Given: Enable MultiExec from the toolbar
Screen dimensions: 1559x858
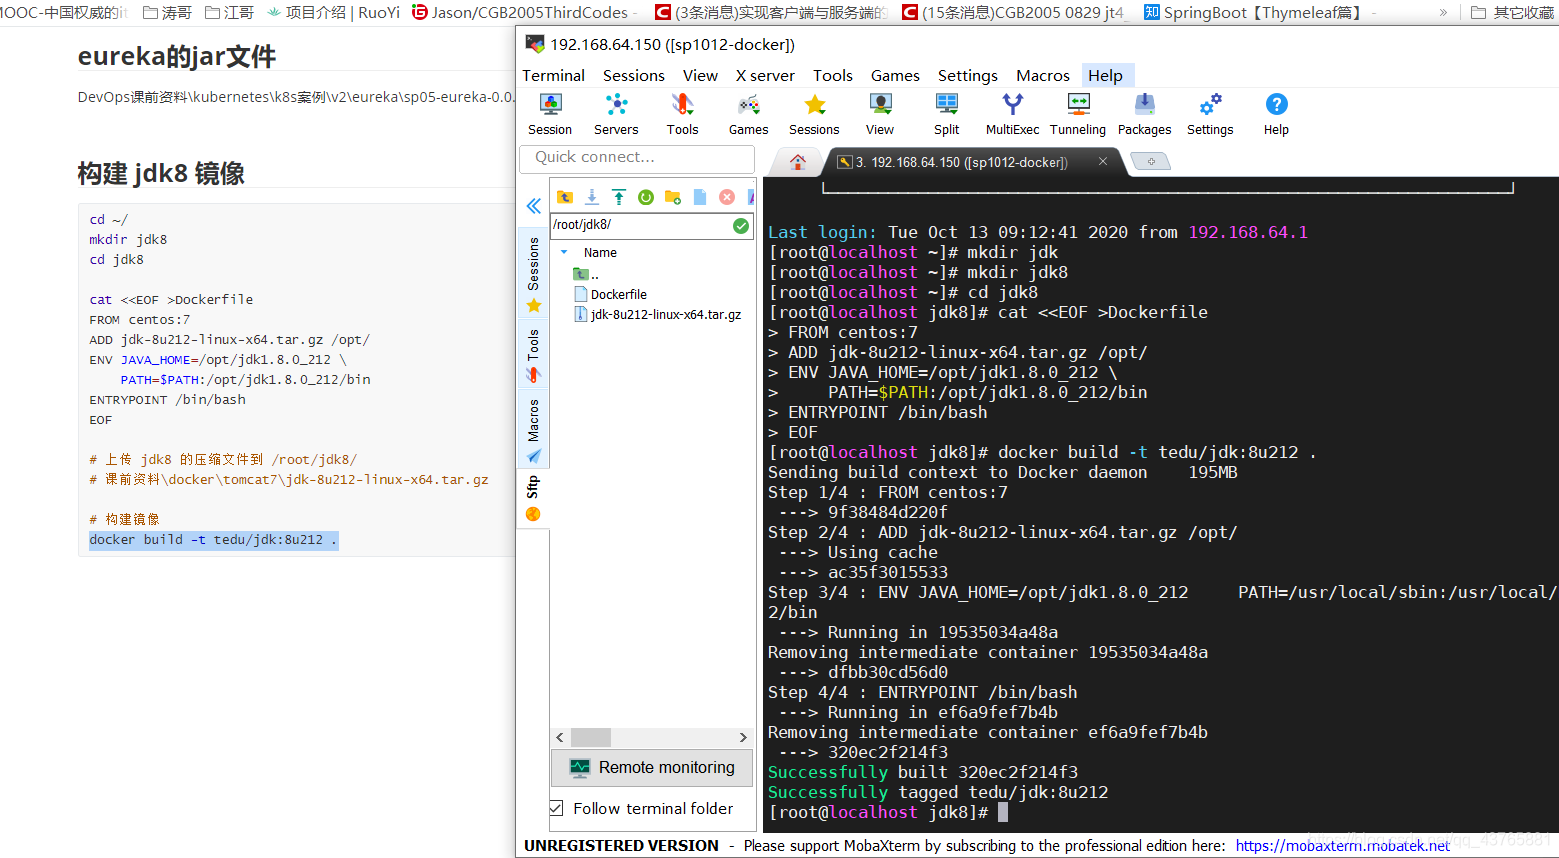Looking at the screenshot, I should coord(1012,115).
